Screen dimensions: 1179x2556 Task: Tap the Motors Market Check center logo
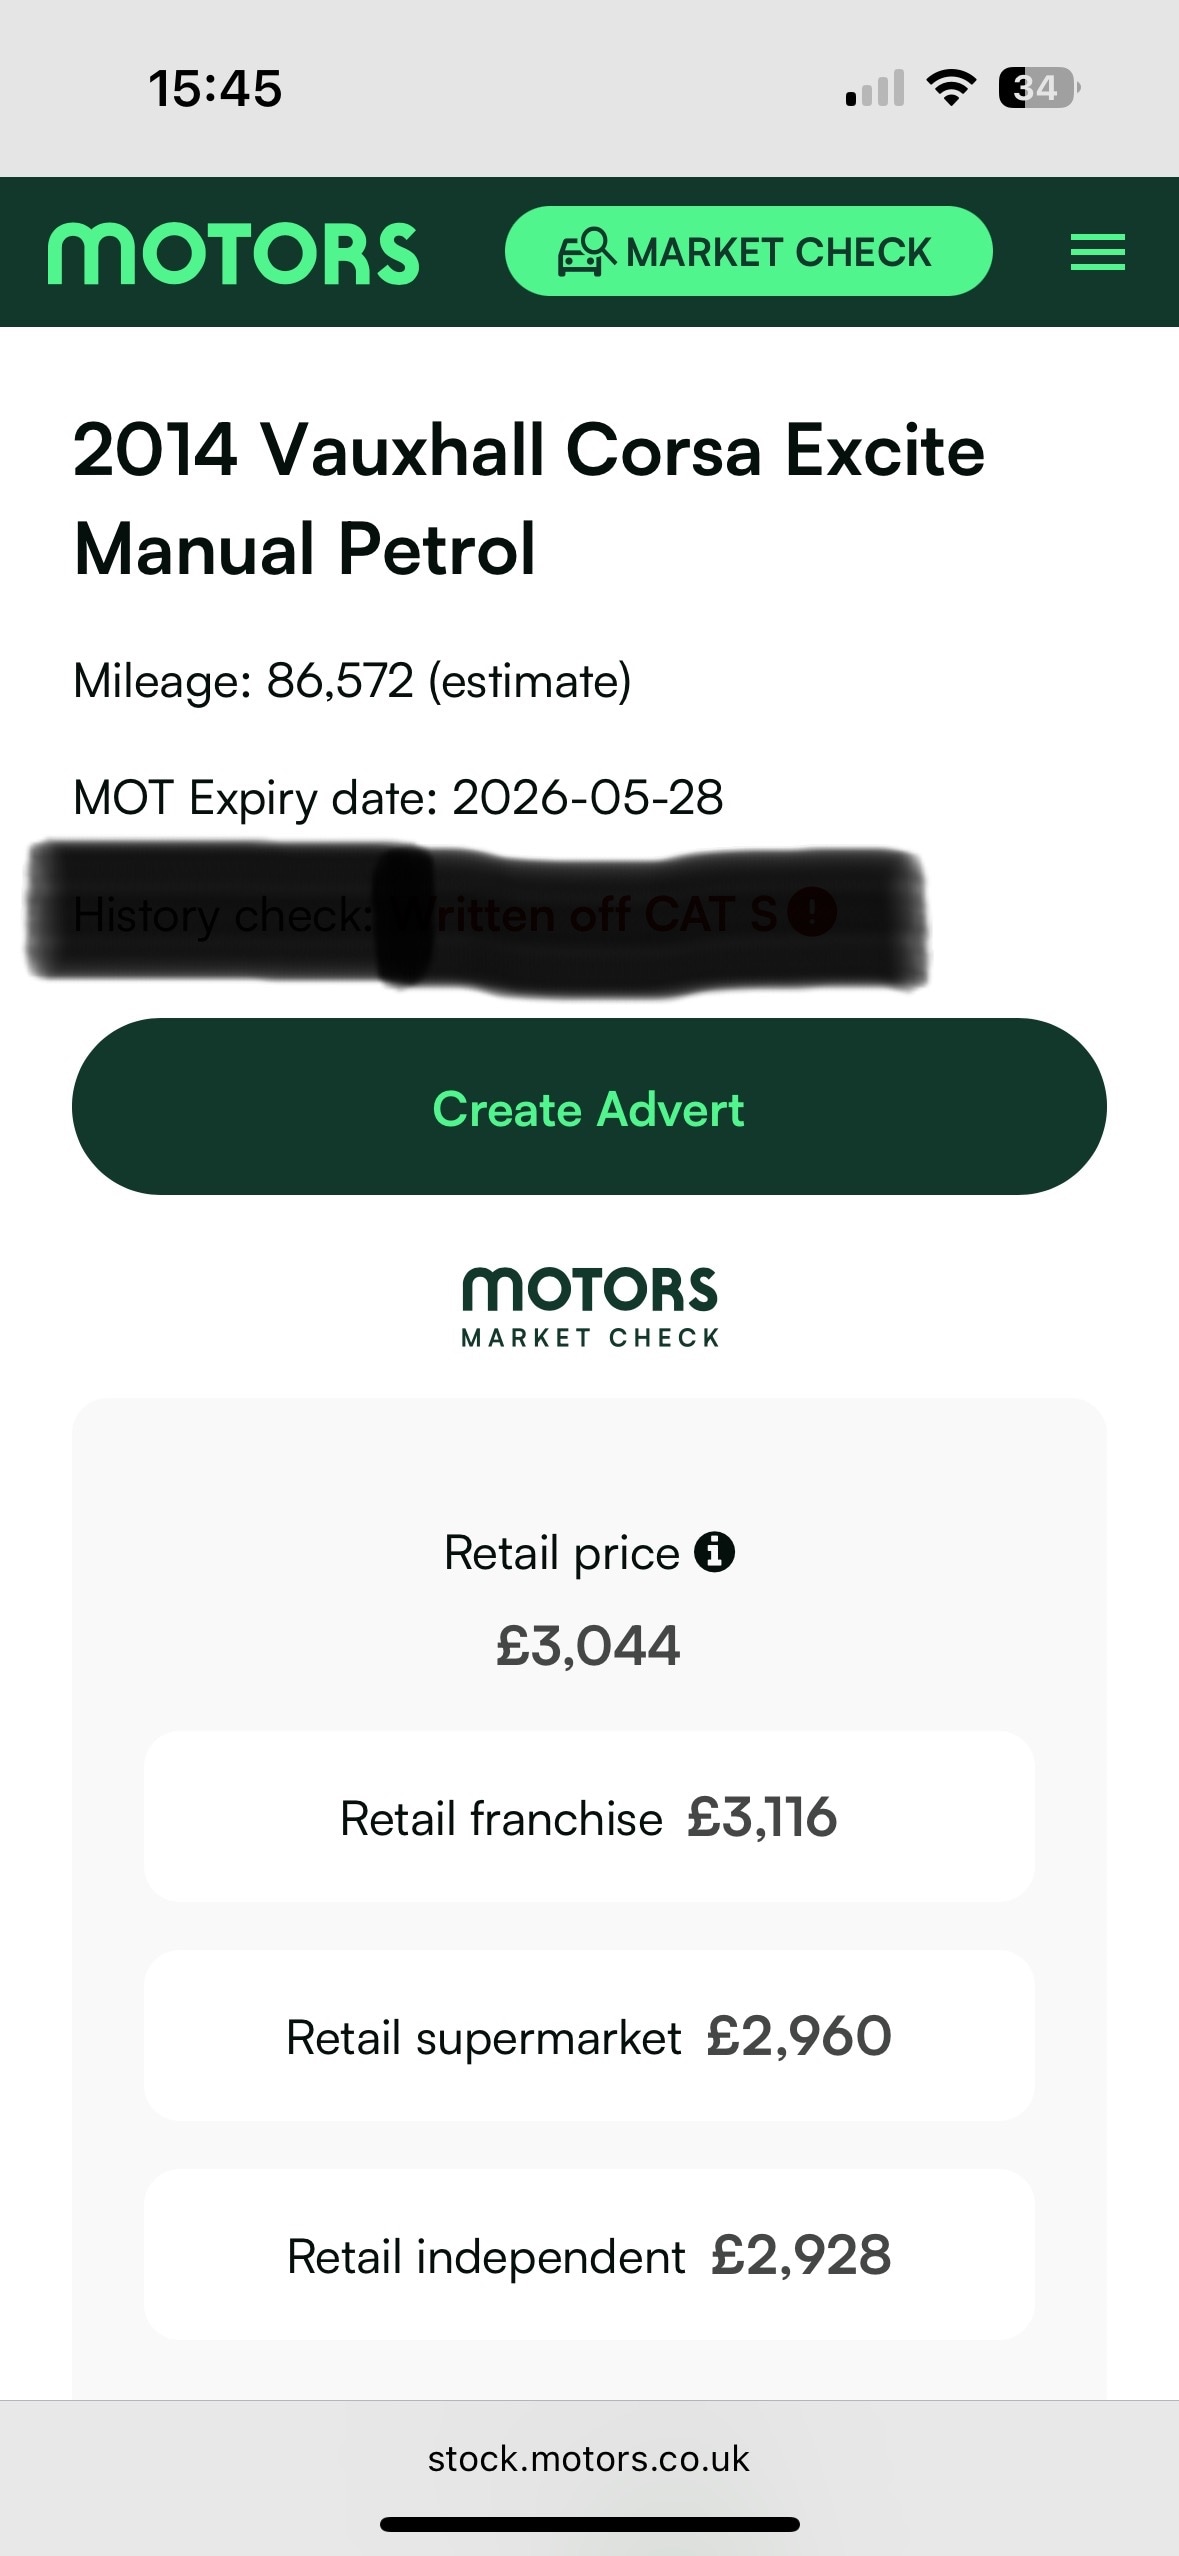coord(590,1308)
